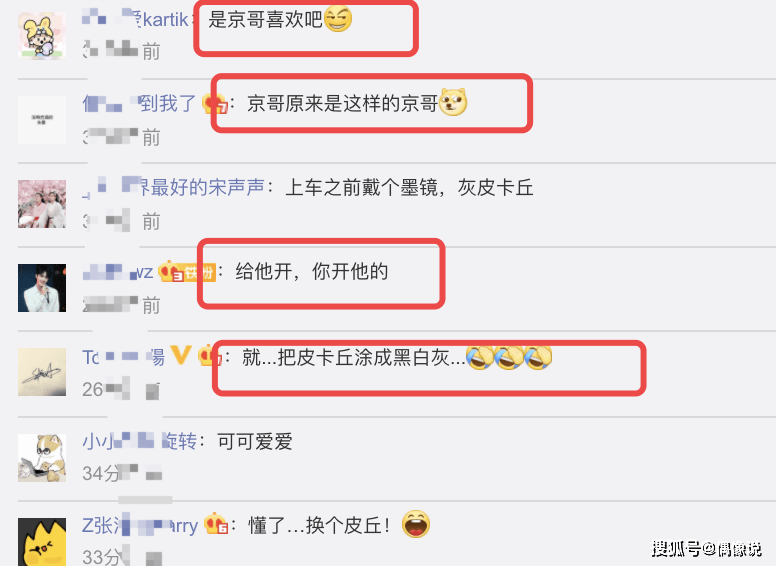The height and width of the screenshot is (566, 776).
Task: Open the handwritten signature avatar
Action: tap(42, 372)
